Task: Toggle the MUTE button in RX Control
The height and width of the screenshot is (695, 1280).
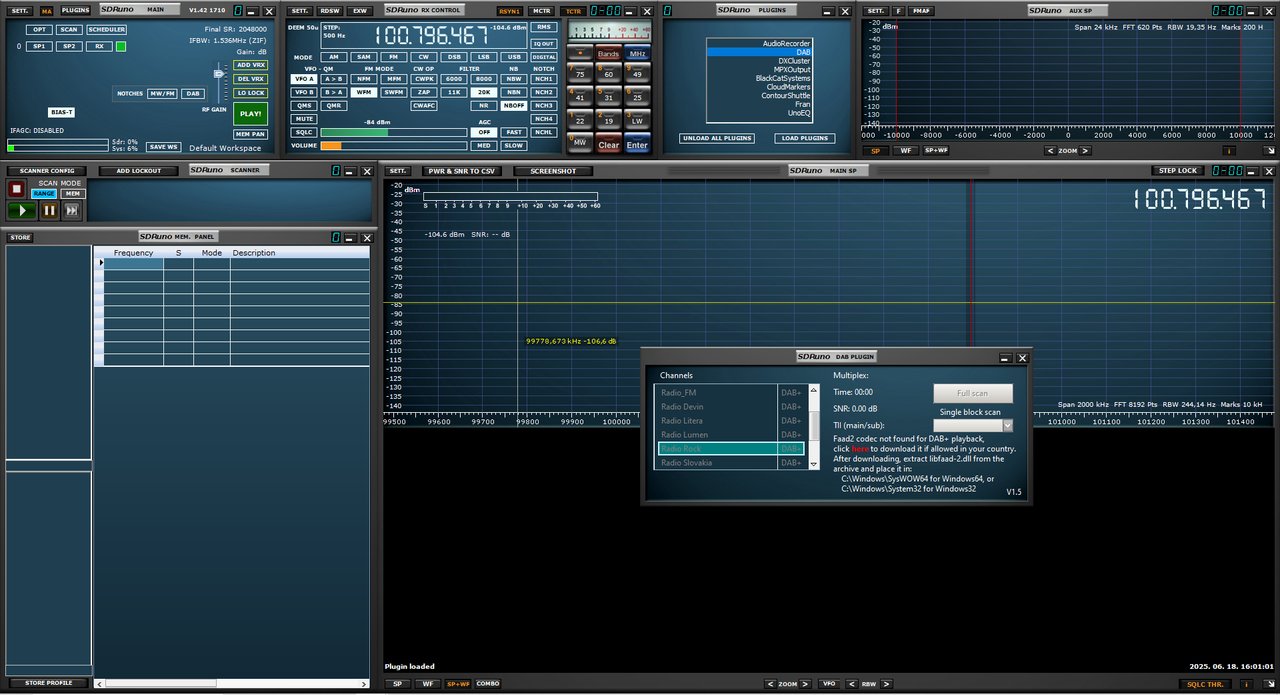Action: point(304,119)
